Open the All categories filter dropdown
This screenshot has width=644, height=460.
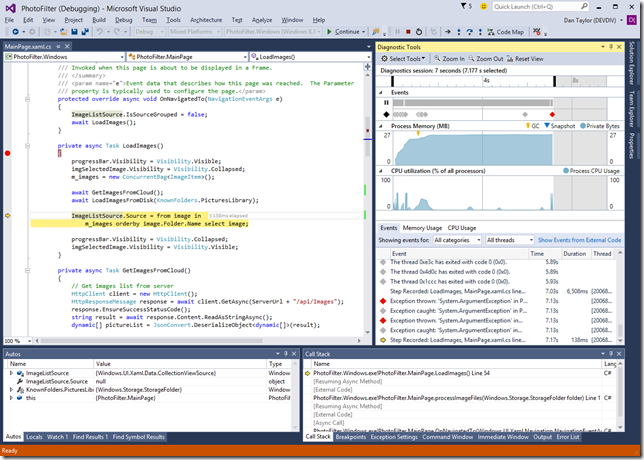pyautogui.click(x=455, y=240)
